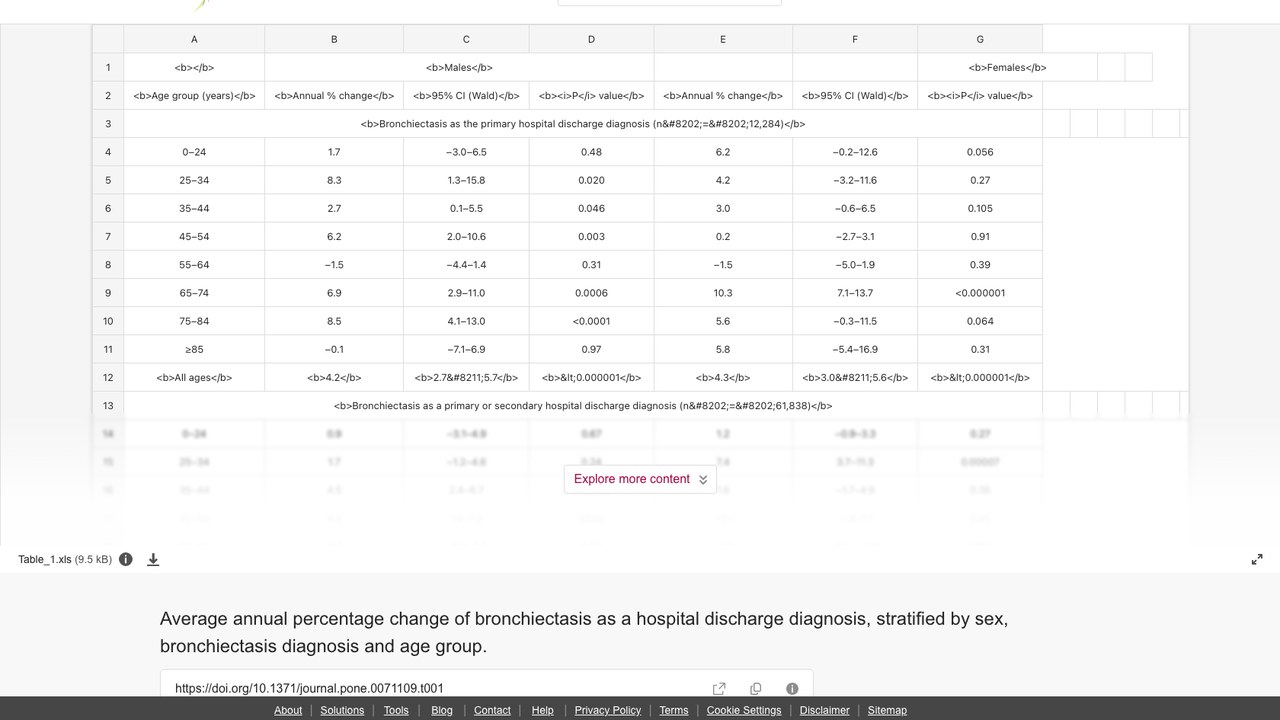Click the '<b>Females</b>' header cell

coord(1007,67)
